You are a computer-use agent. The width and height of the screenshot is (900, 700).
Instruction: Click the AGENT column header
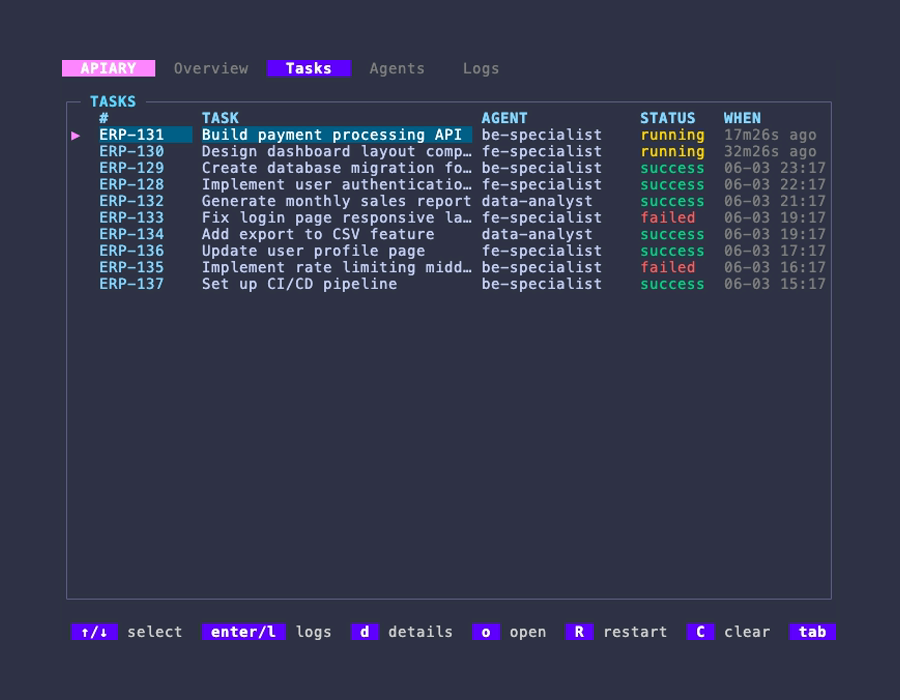pyautogui.click(x=505, y=118)
